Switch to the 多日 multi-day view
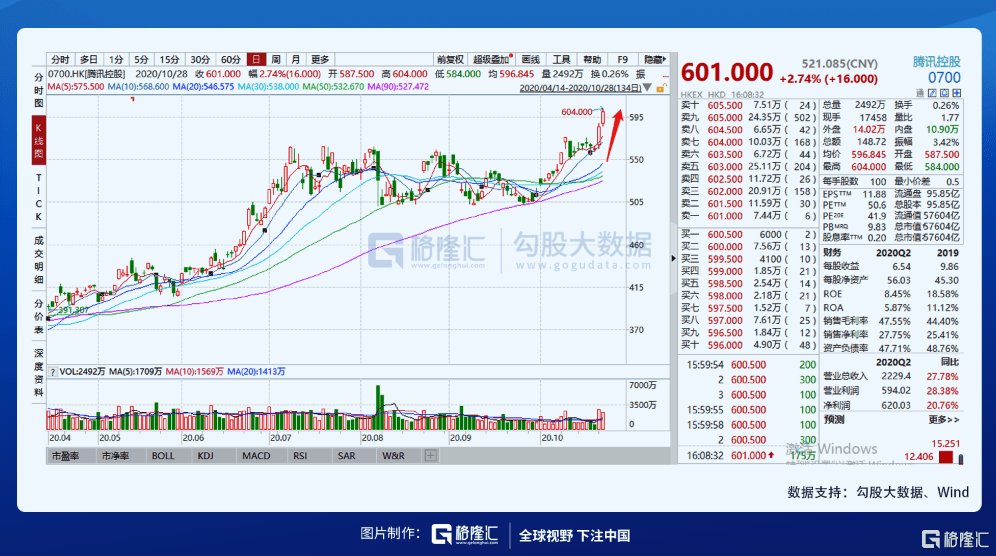The image size is (996, 556). click(88, 59)
